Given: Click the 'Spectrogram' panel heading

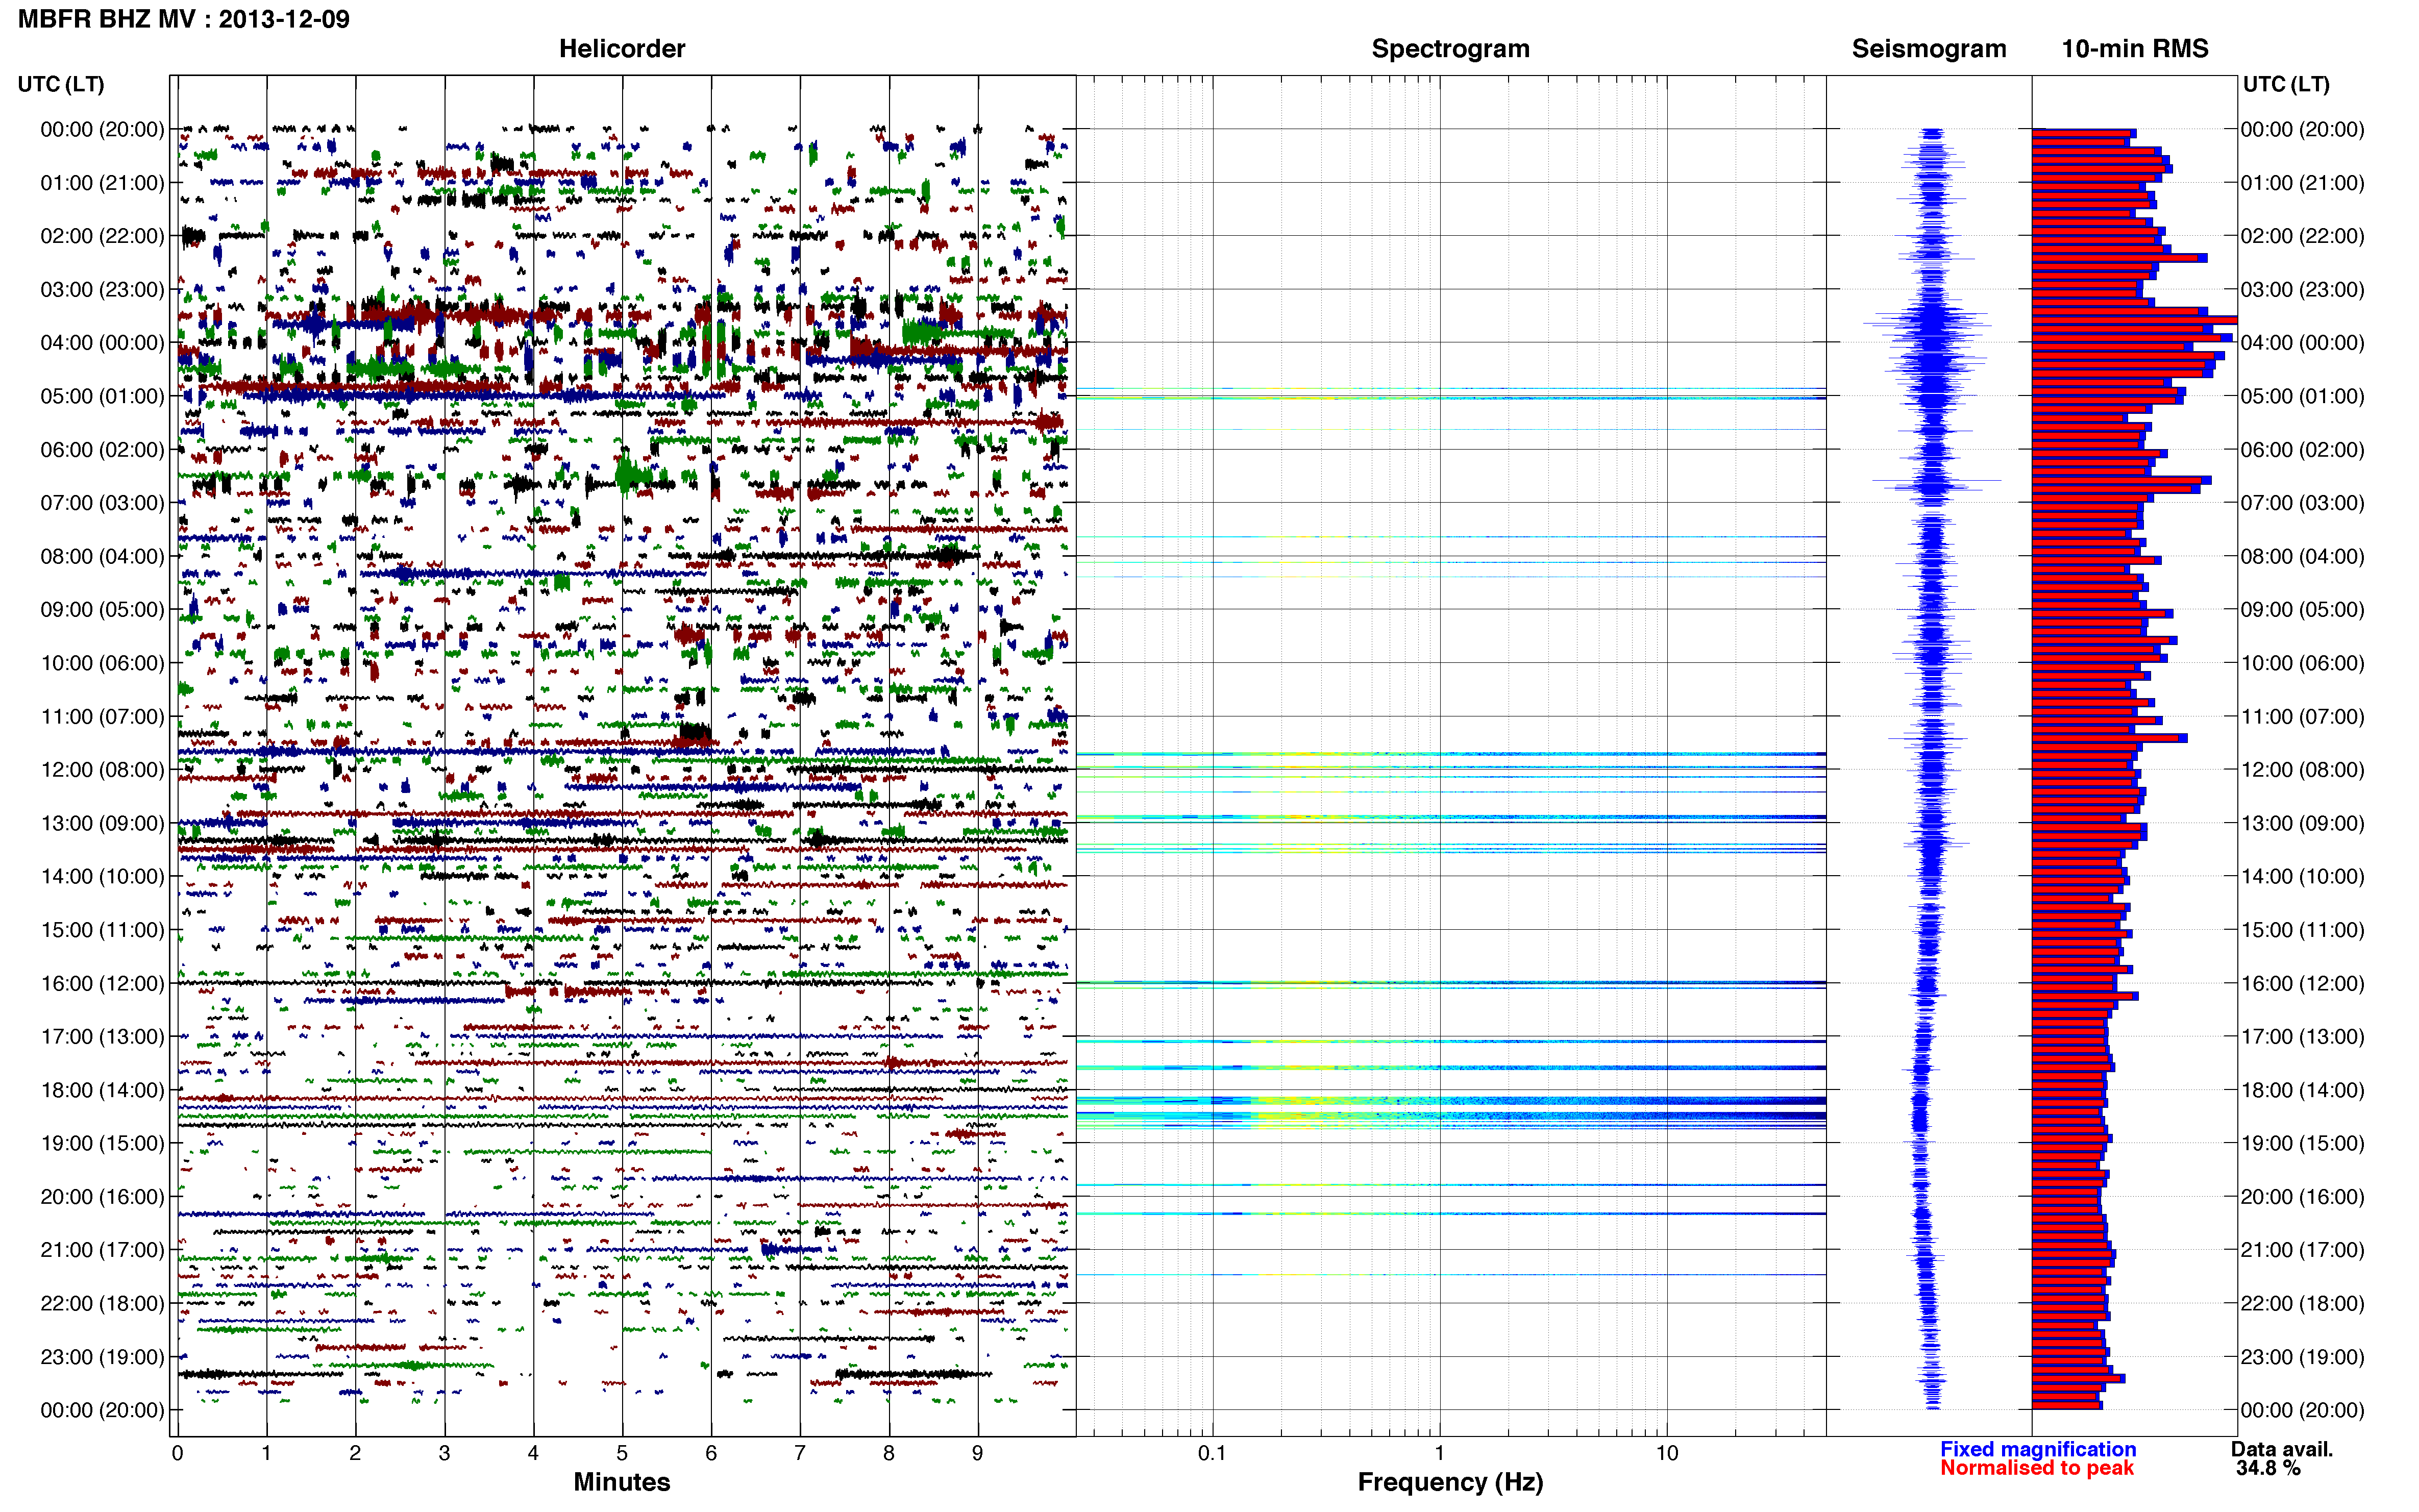Looking at the screenshot, I should 1450,49.
